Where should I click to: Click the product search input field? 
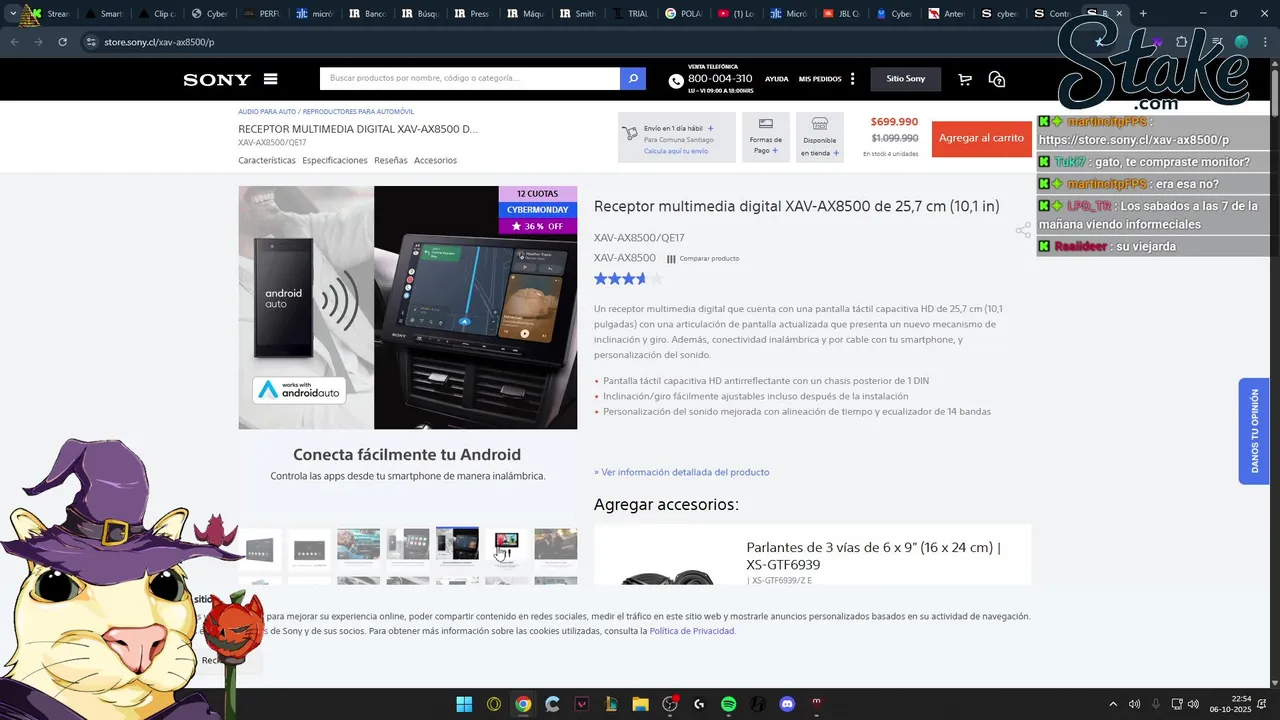[470, 78]
